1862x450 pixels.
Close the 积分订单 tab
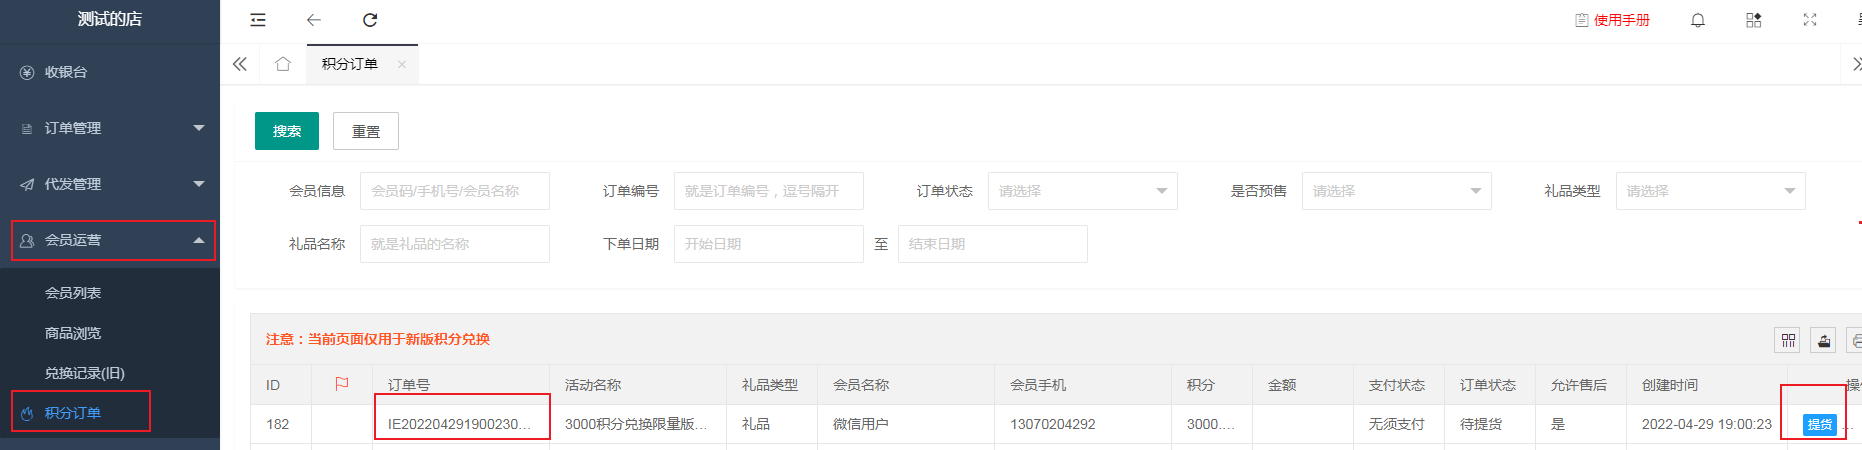click(402, 64)
